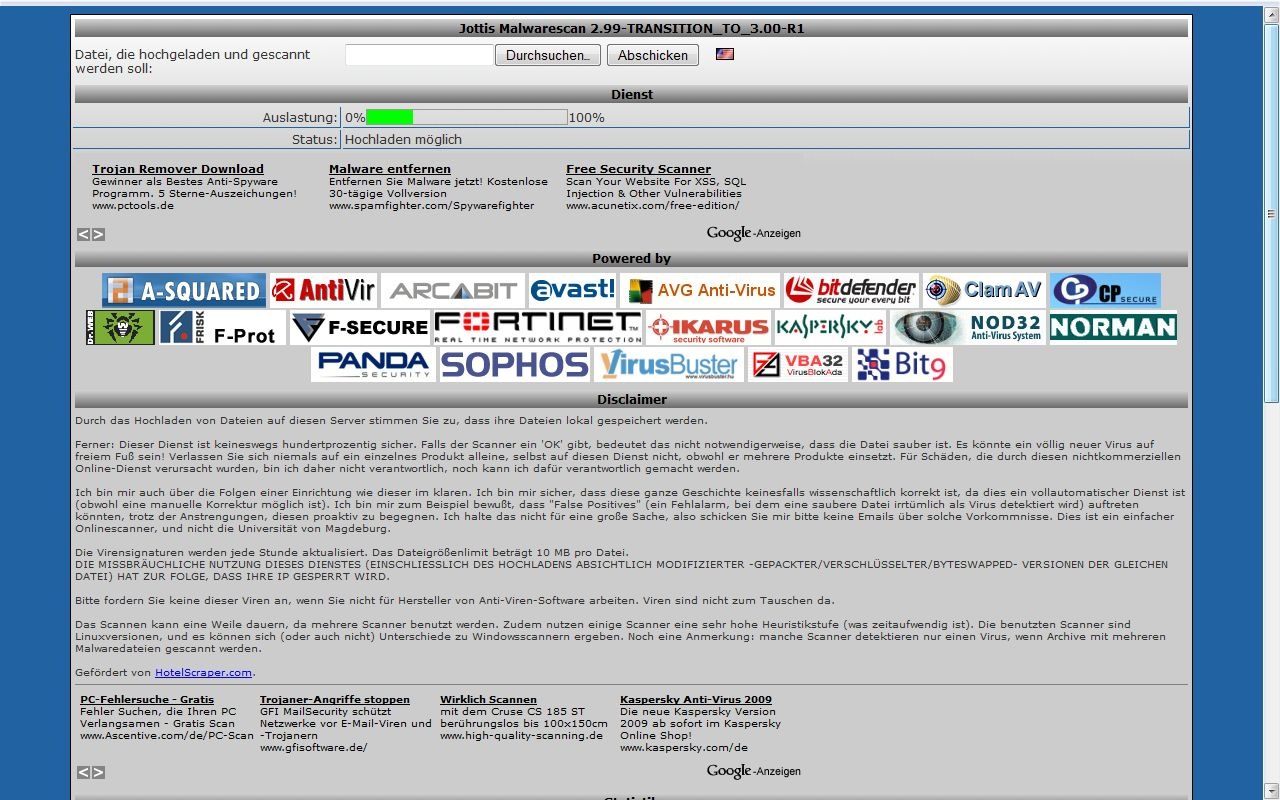Click the Sophos logo
This screenshot has height=800, width=1280.
pyautogui.click(x=515, y=364)
